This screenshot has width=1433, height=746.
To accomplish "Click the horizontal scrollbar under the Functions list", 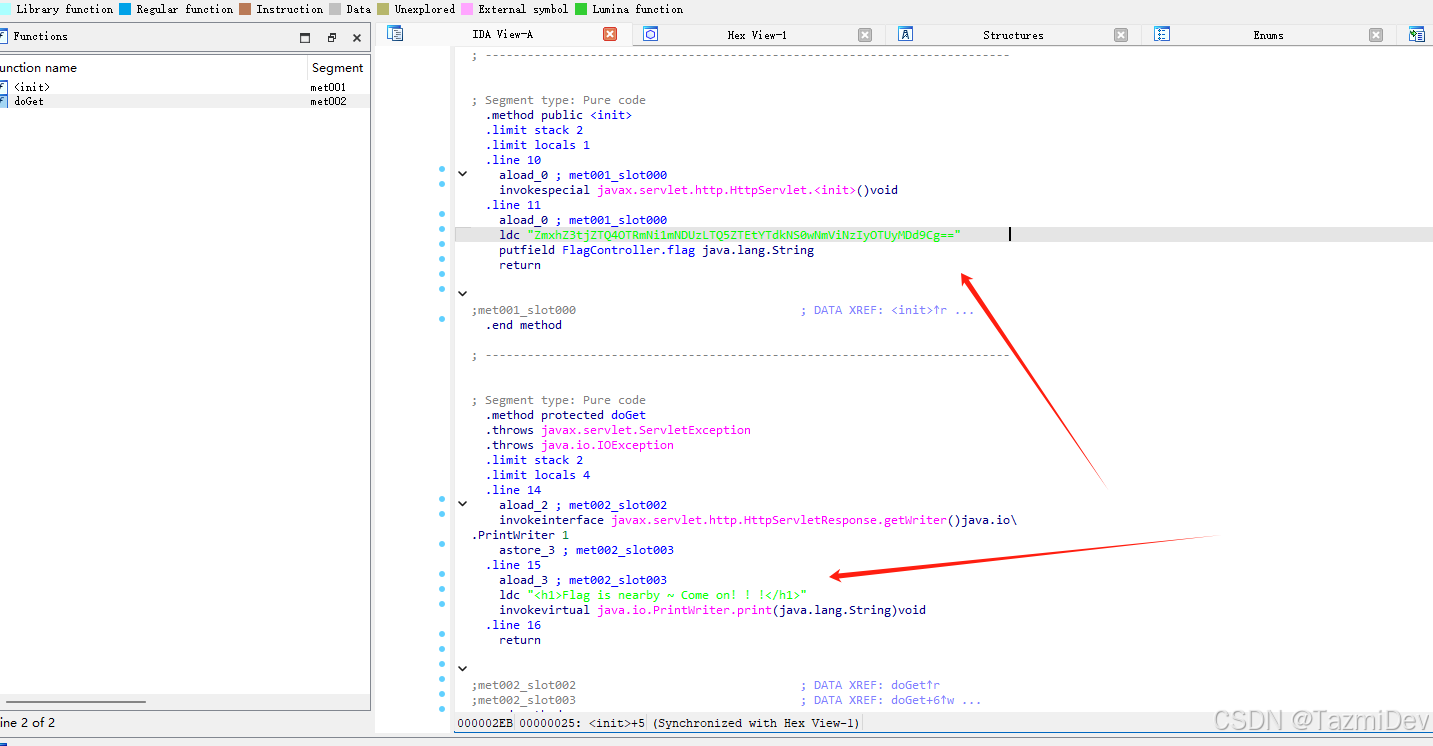I will click(75, 702).
